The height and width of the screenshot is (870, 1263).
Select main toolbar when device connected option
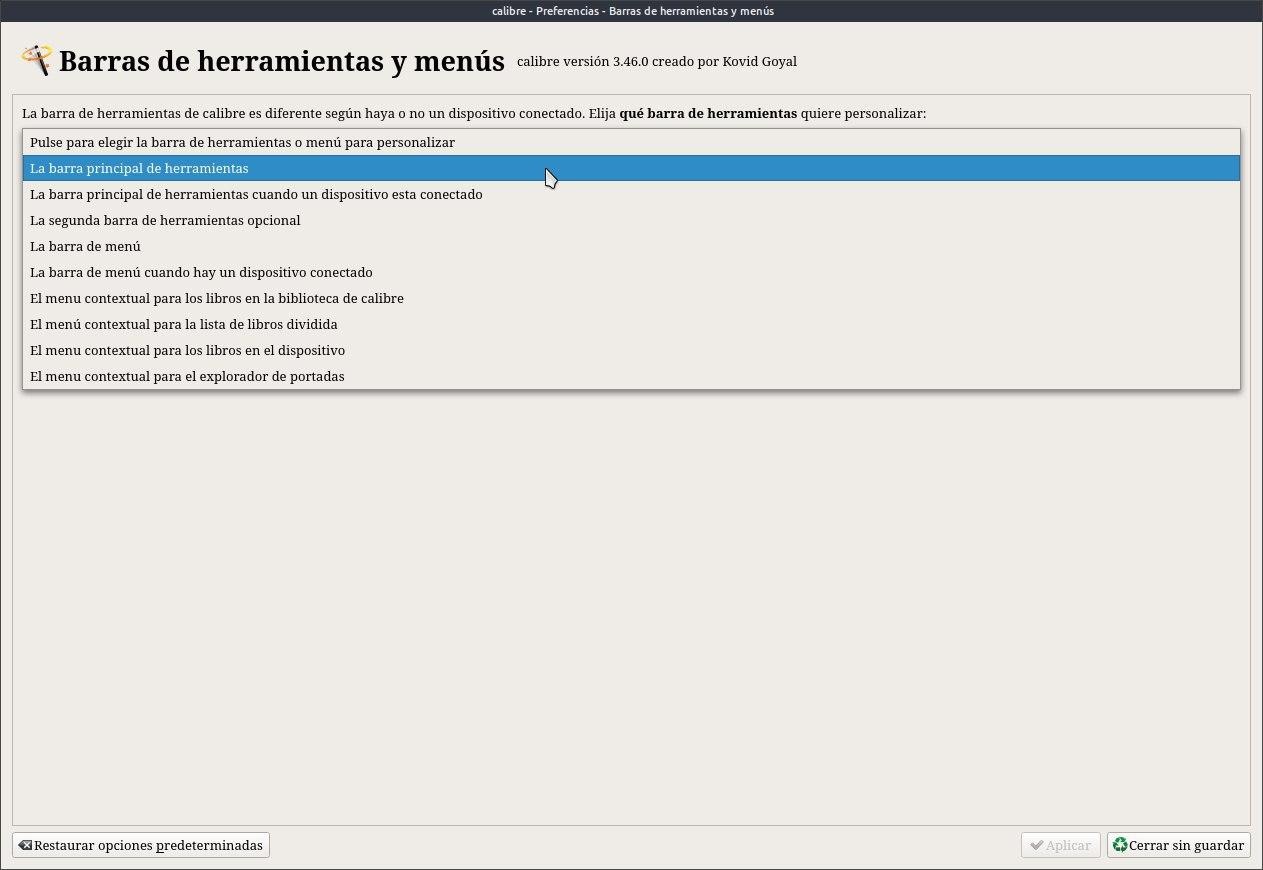pyautogui.click(x=631, y=194)
